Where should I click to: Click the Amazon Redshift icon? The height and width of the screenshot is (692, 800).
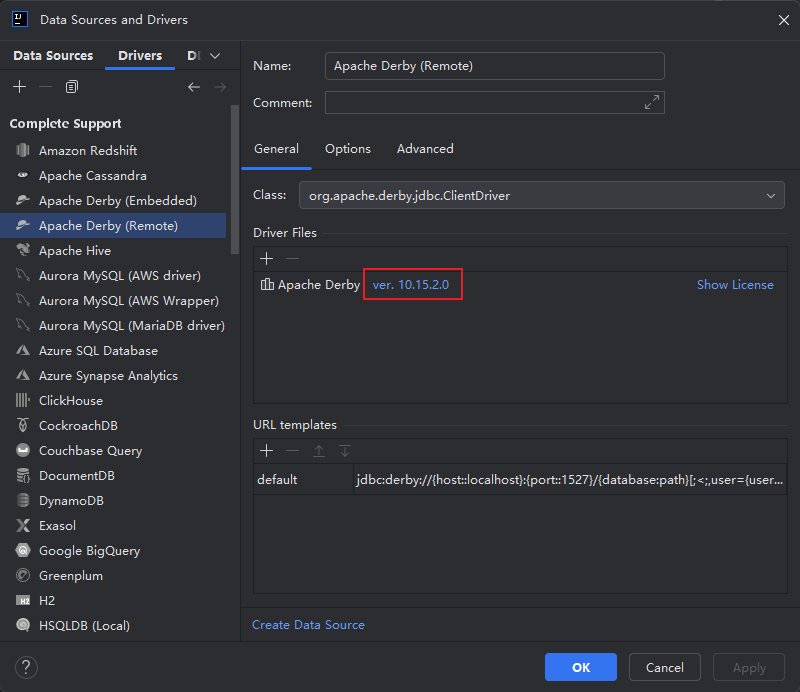23,150
